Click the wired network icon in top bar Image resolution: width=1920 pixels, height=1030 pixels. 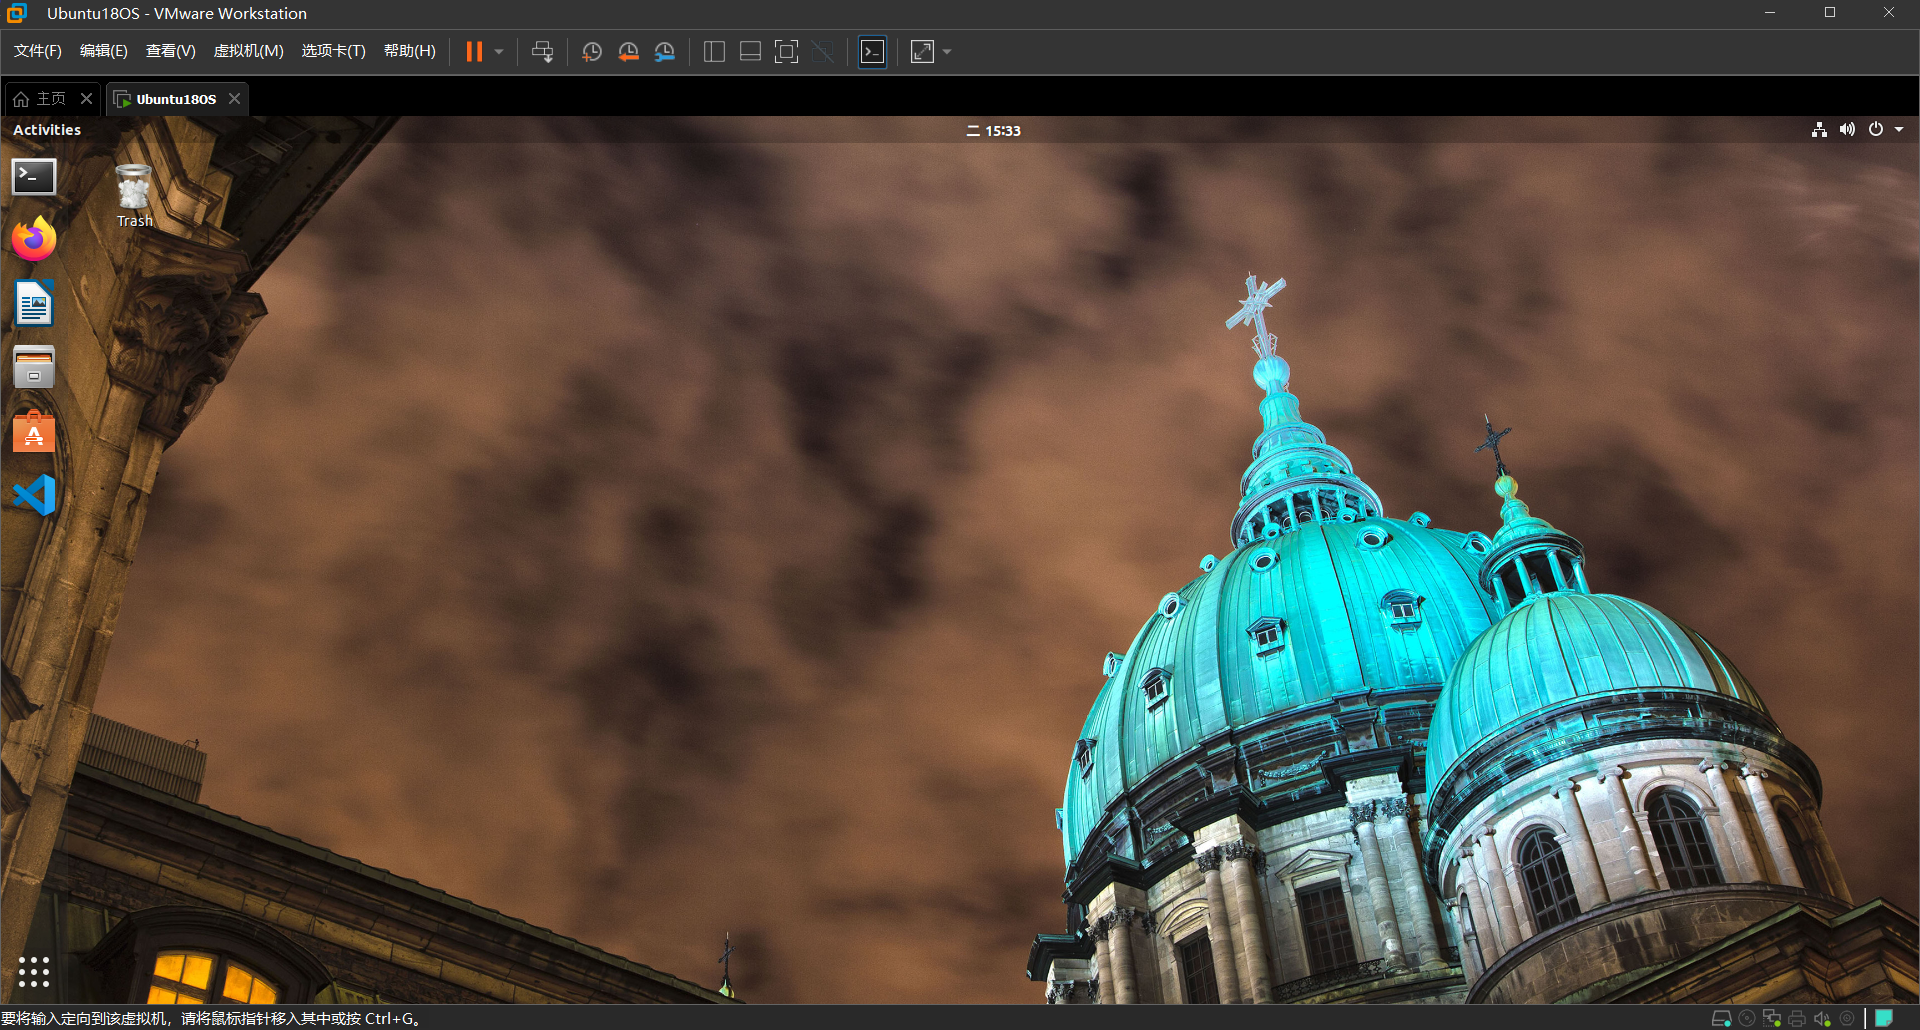[x=1819, y=130]
